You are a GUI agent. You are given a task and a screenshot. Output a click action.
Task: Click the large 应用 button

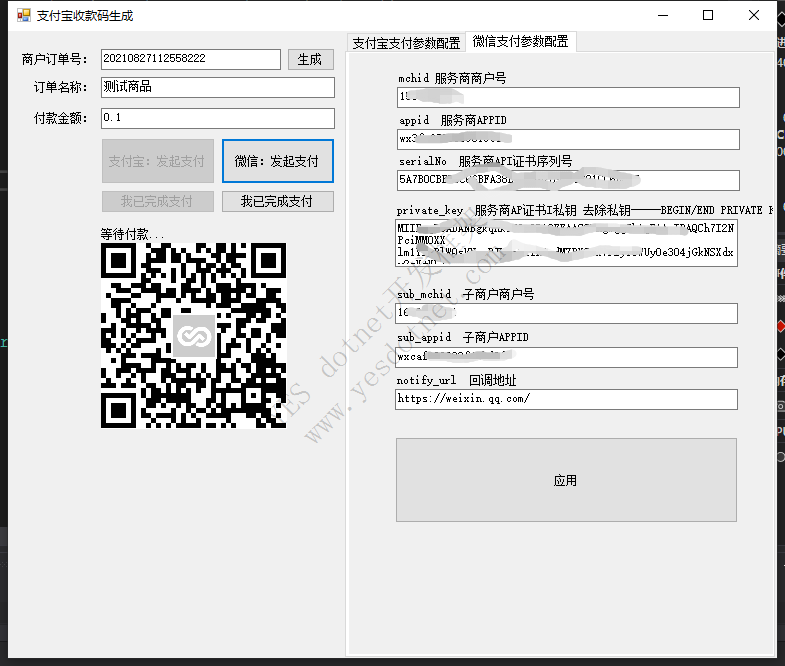pos(566,480)
